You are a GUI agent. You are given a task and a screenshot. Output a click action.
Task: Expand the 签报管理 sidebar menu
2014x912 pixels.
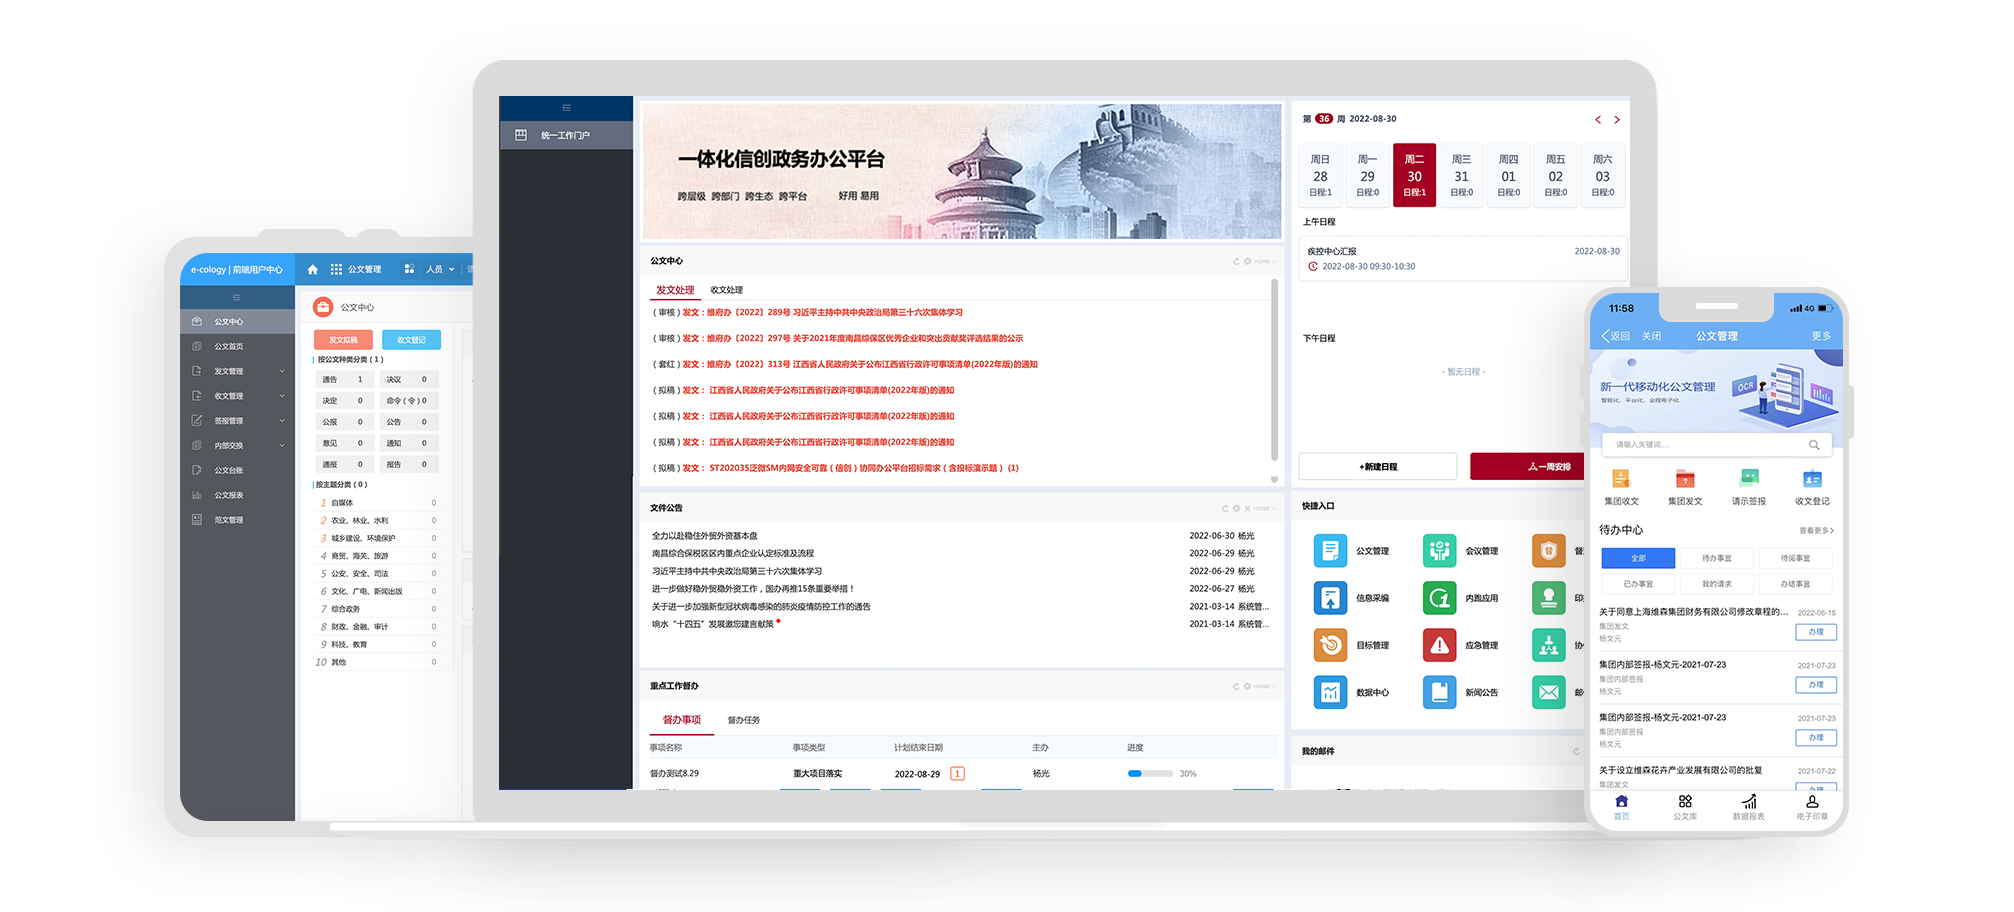click(238, 421)
